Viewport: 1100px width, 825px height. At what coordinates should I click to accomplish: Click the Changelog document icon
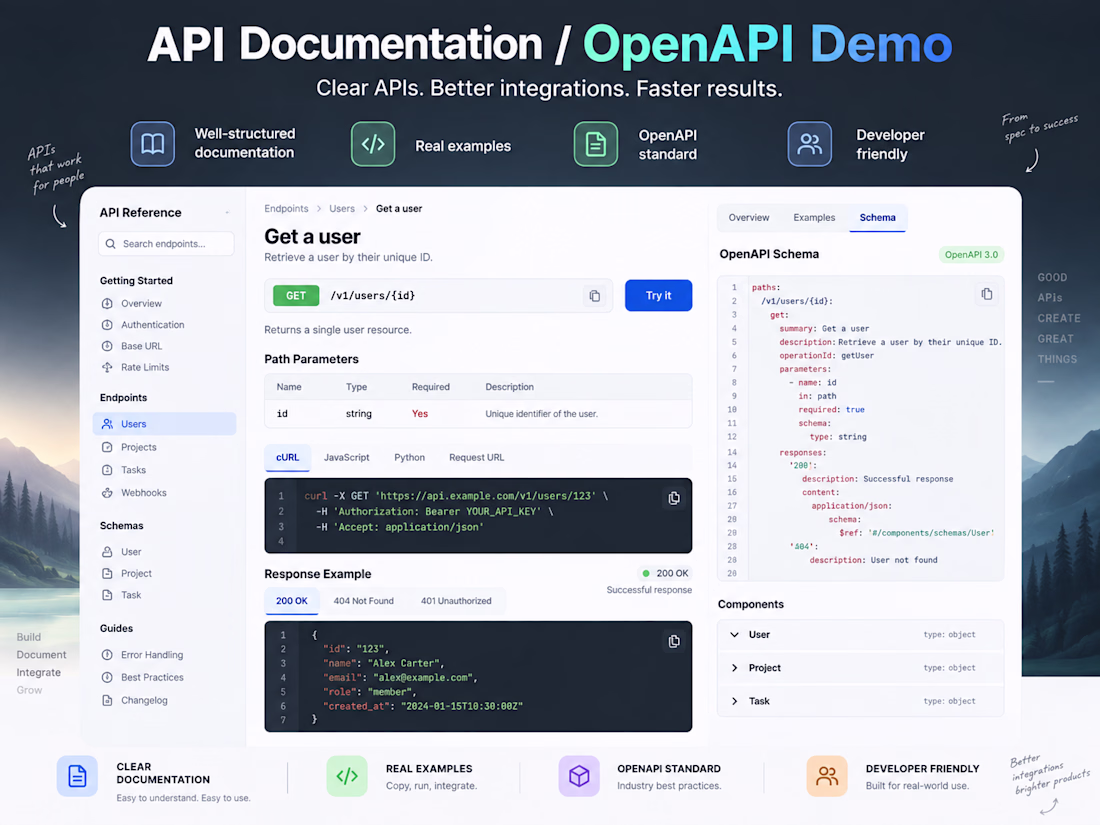click(x=107, y=700)
